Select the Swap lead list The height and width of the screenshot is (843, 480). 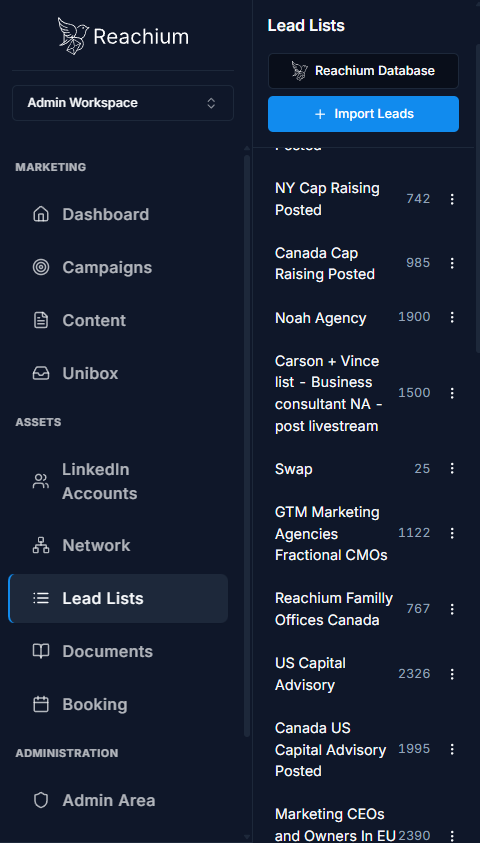pyautogui.click(x=293, y=469)
